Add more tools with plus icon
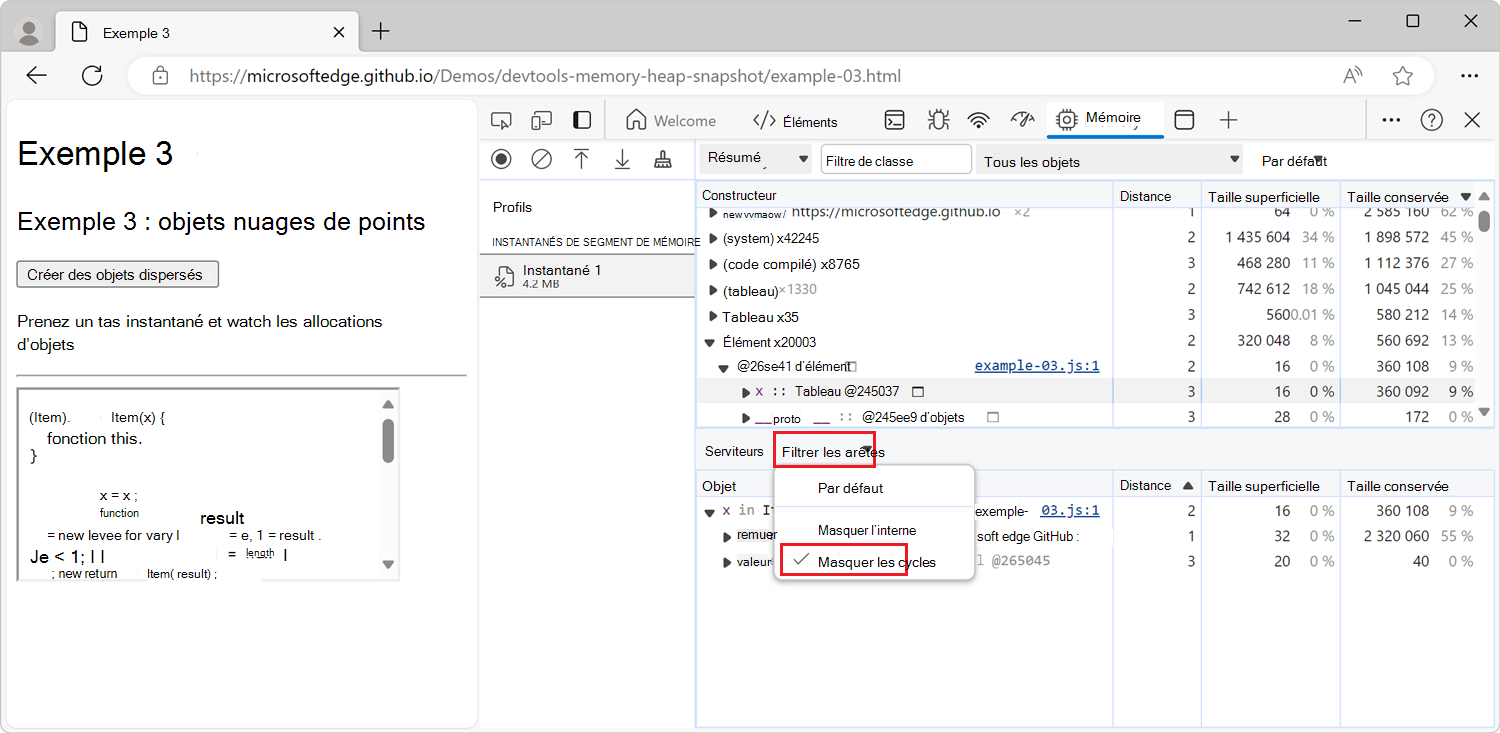This screenshot has width=1500, height=733. click(x=1229, y=121)
